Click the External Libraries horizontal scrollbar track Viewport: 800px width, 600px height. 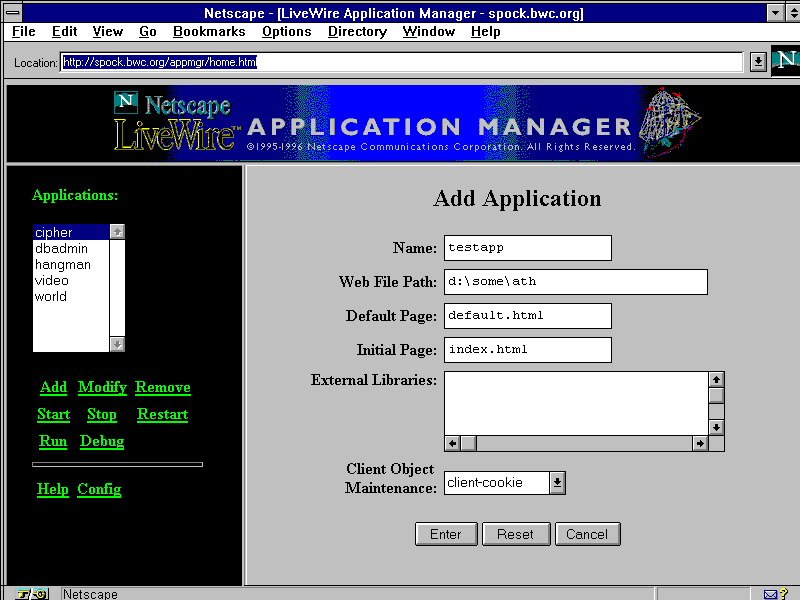tap(590, 443)
